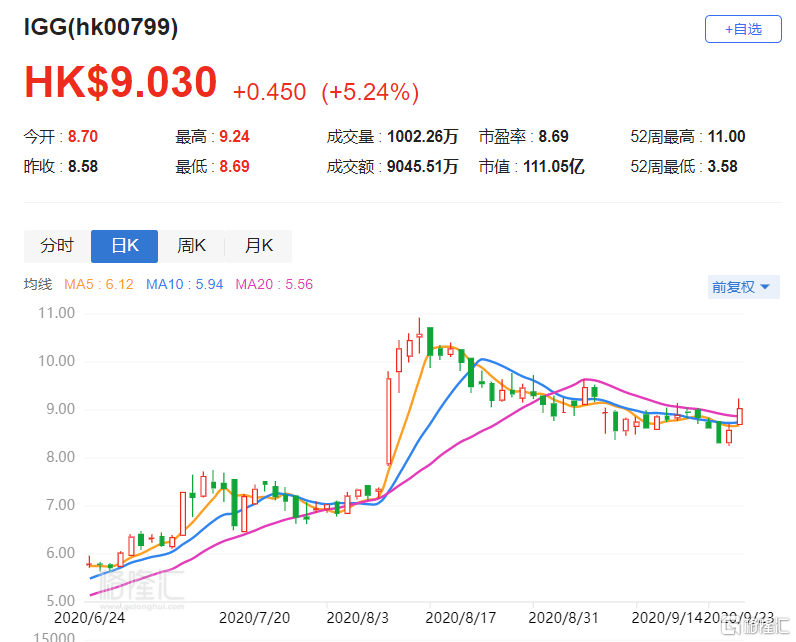This screenshot has width=796, height=642.
Task: Click the stock title IGG(hk00799)
Action: (x=101, y=27)
